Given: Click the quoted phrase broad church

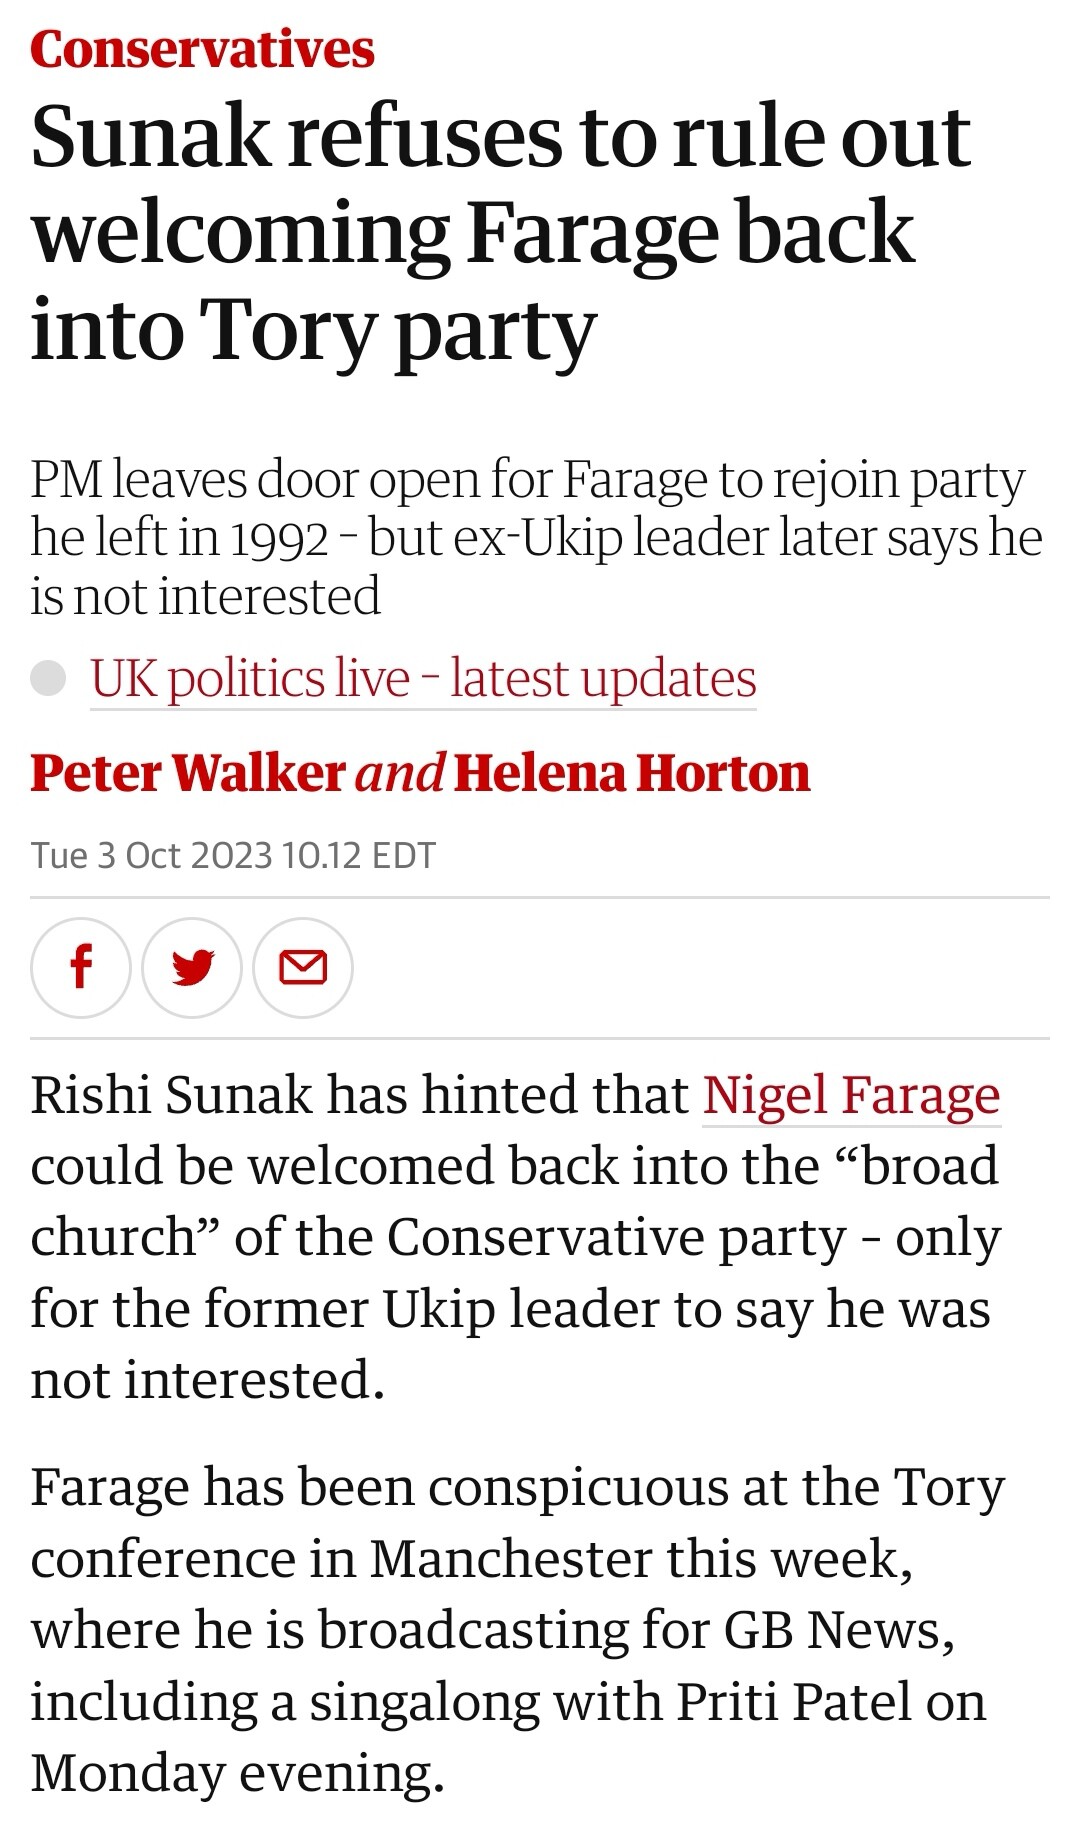Looking at the screenshot, I should (x=515, y=1201).
